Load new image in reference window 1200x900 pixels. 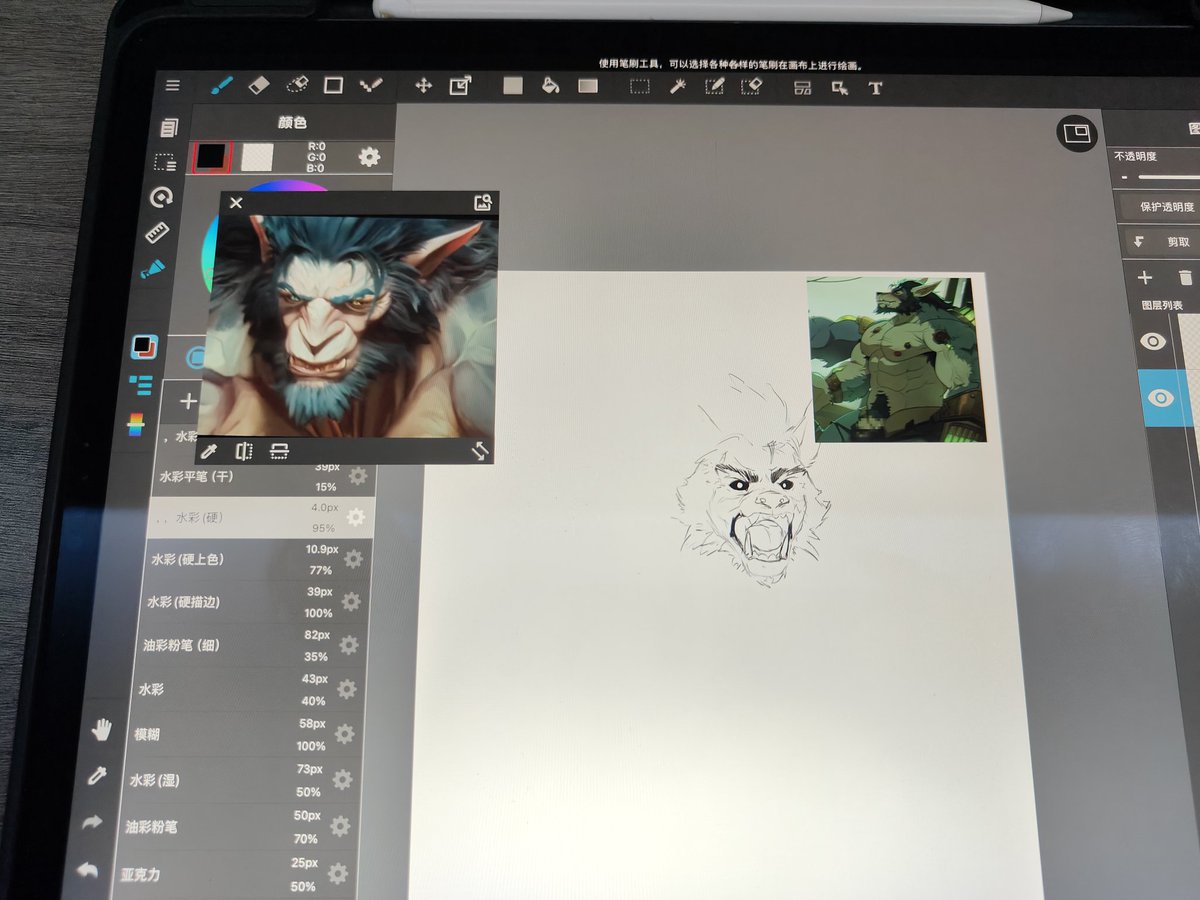click(483, 203)
